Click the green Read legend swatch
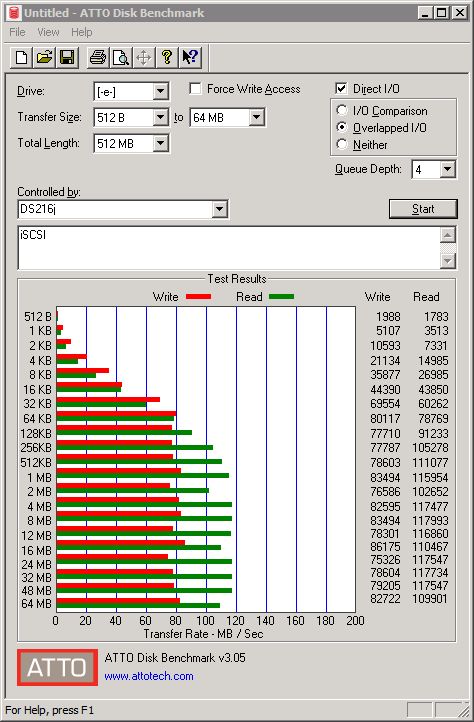474x722 pixels. (281, 297)
